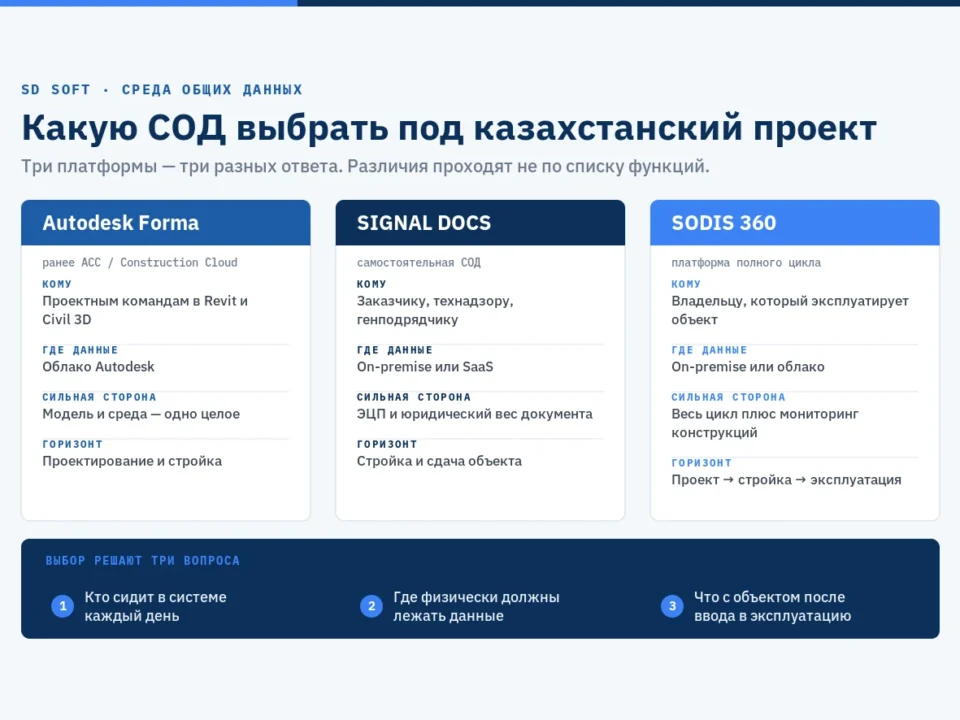Click 'Проектным командам в Revit и Civil 3D'
This screenshot has height=720, width=960.
tap(145, 310)
